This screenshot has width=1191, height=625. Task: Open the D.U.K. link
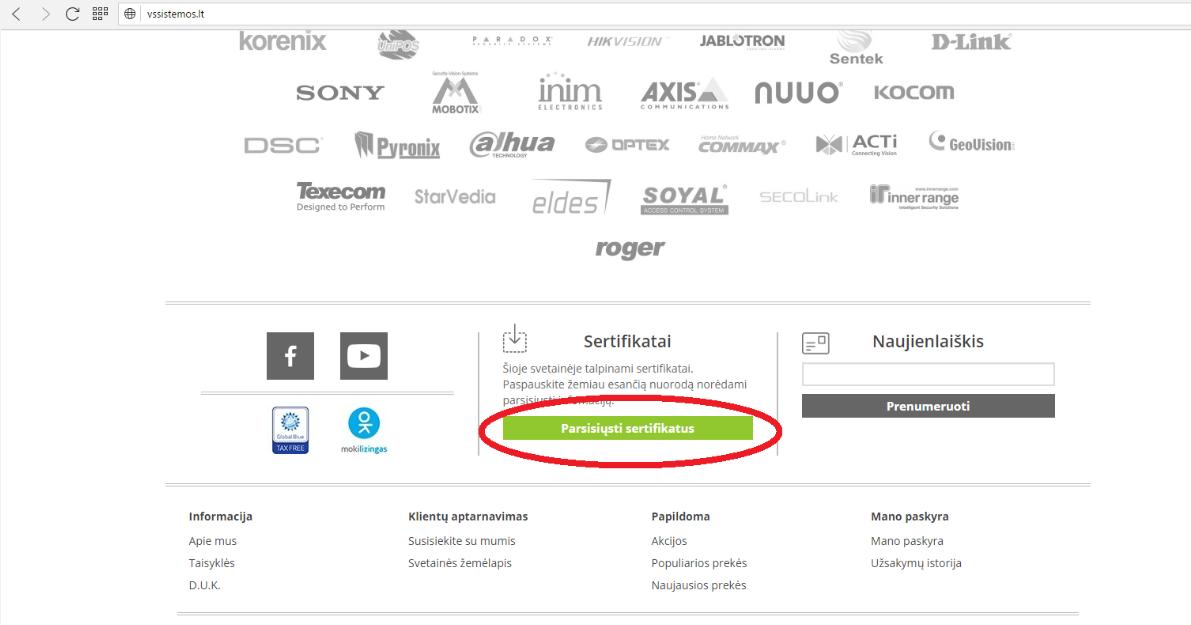[x=204, y=585]
